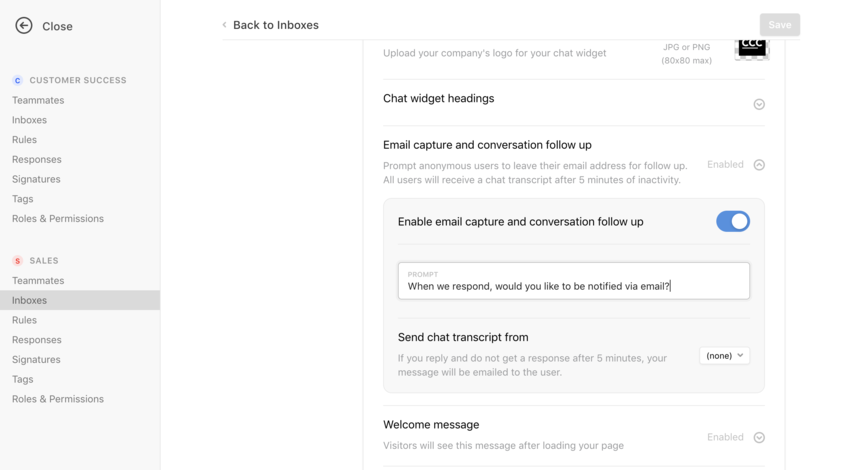This screenshot has width=860, height=470.
Task: Click the Save button
Action: pyautogui.click(x=779, y=25)
